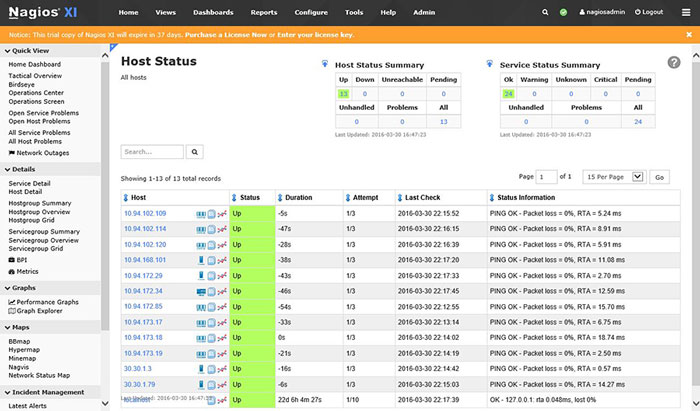This screenshot has height=411, width=700.
Task: Sort by Host column using the sort arrows
Action: 124,198
